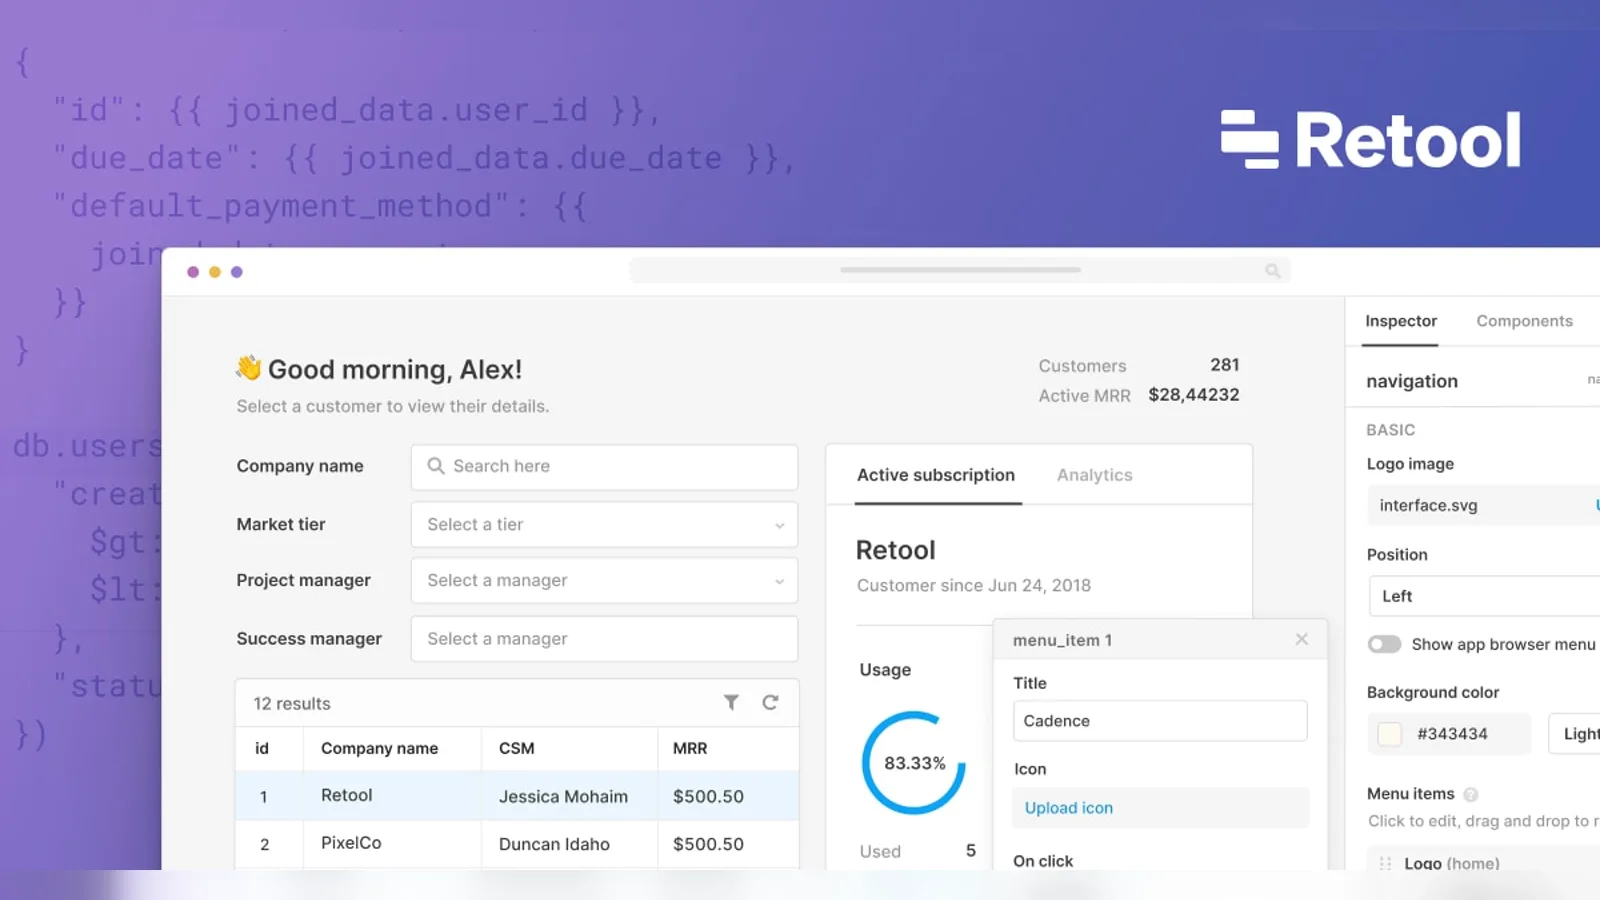The image size is (1600, 900).
Task: Click the yellow window control dot
Action: point(215,272)
